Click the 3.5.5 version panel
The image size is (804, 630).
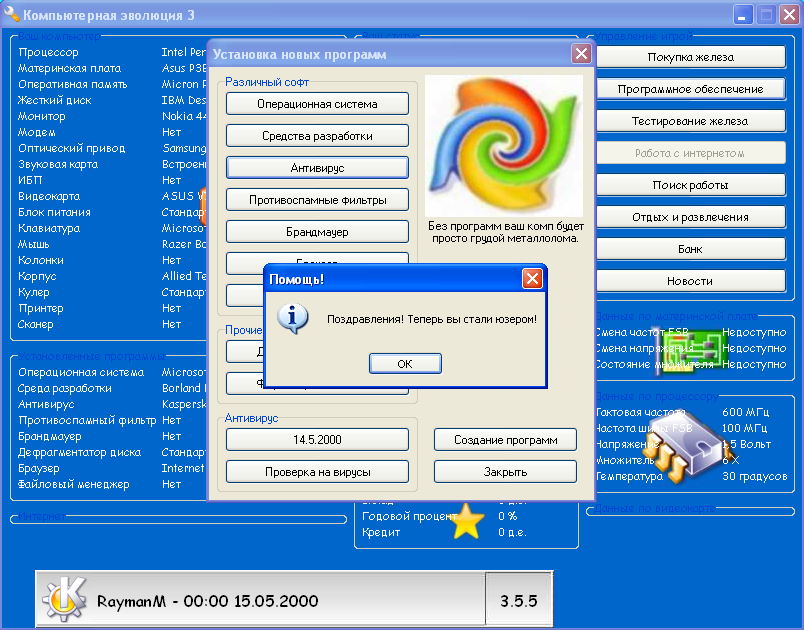point(519,601)
